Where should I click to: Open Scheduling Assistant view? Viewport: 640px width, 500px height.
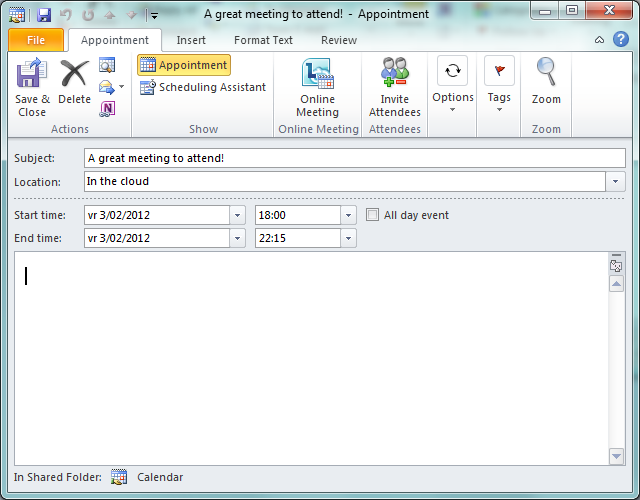coord(202,87)
